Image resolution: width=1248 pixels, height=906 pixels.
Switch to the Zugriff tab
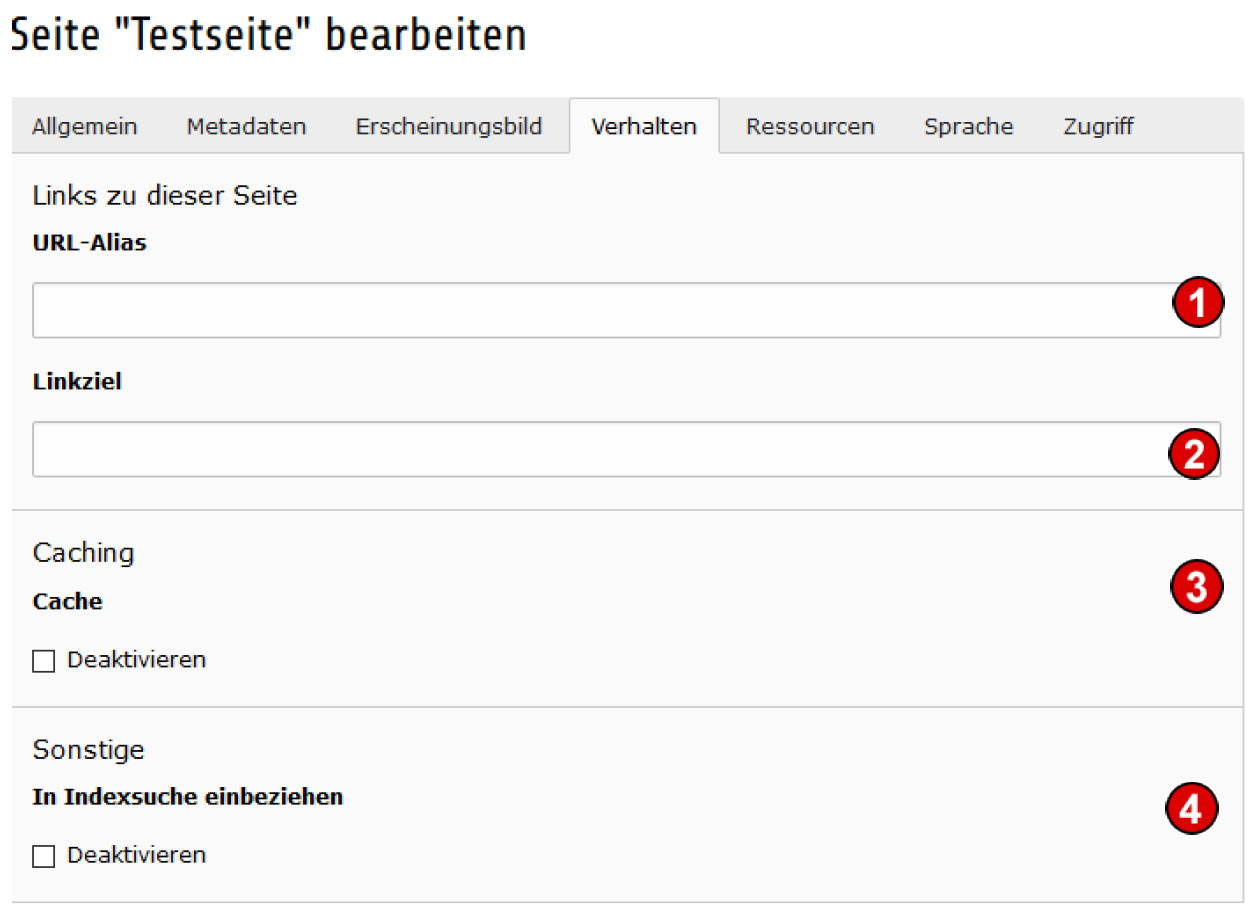pos(1098,126)
